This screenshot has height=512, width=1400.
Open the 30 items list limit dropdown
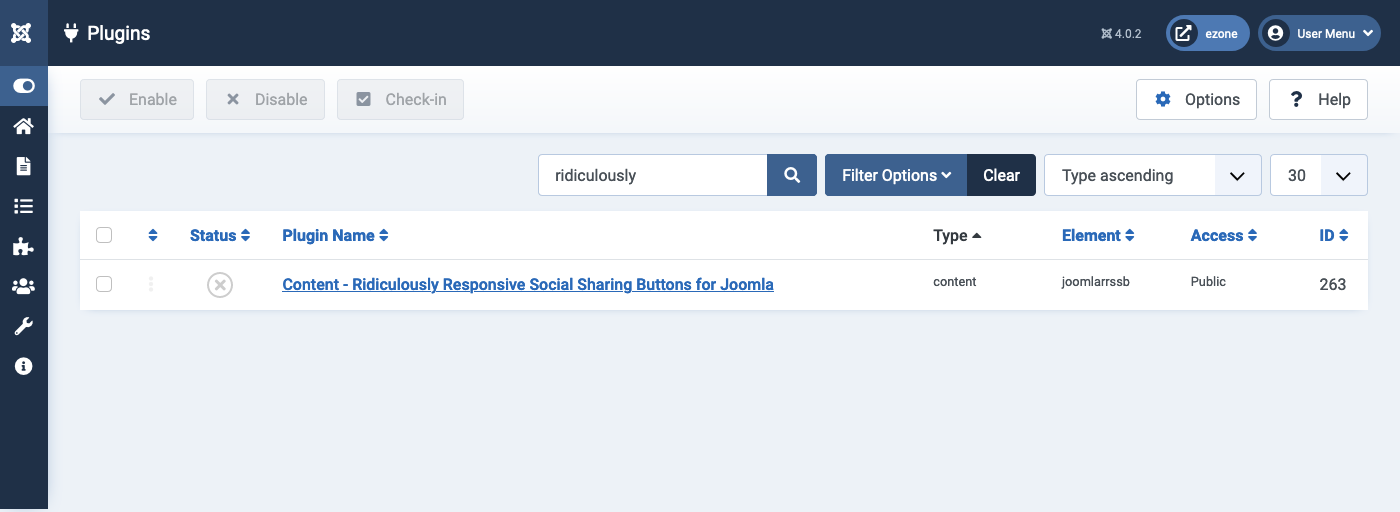(1318, 175)
